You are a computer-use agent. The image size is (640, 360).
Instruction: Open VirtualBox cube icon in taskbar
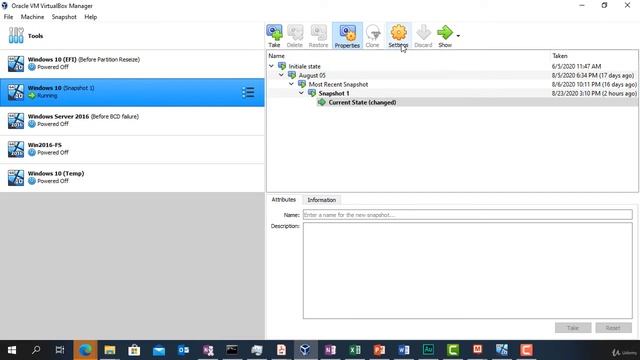click(305, 350)
